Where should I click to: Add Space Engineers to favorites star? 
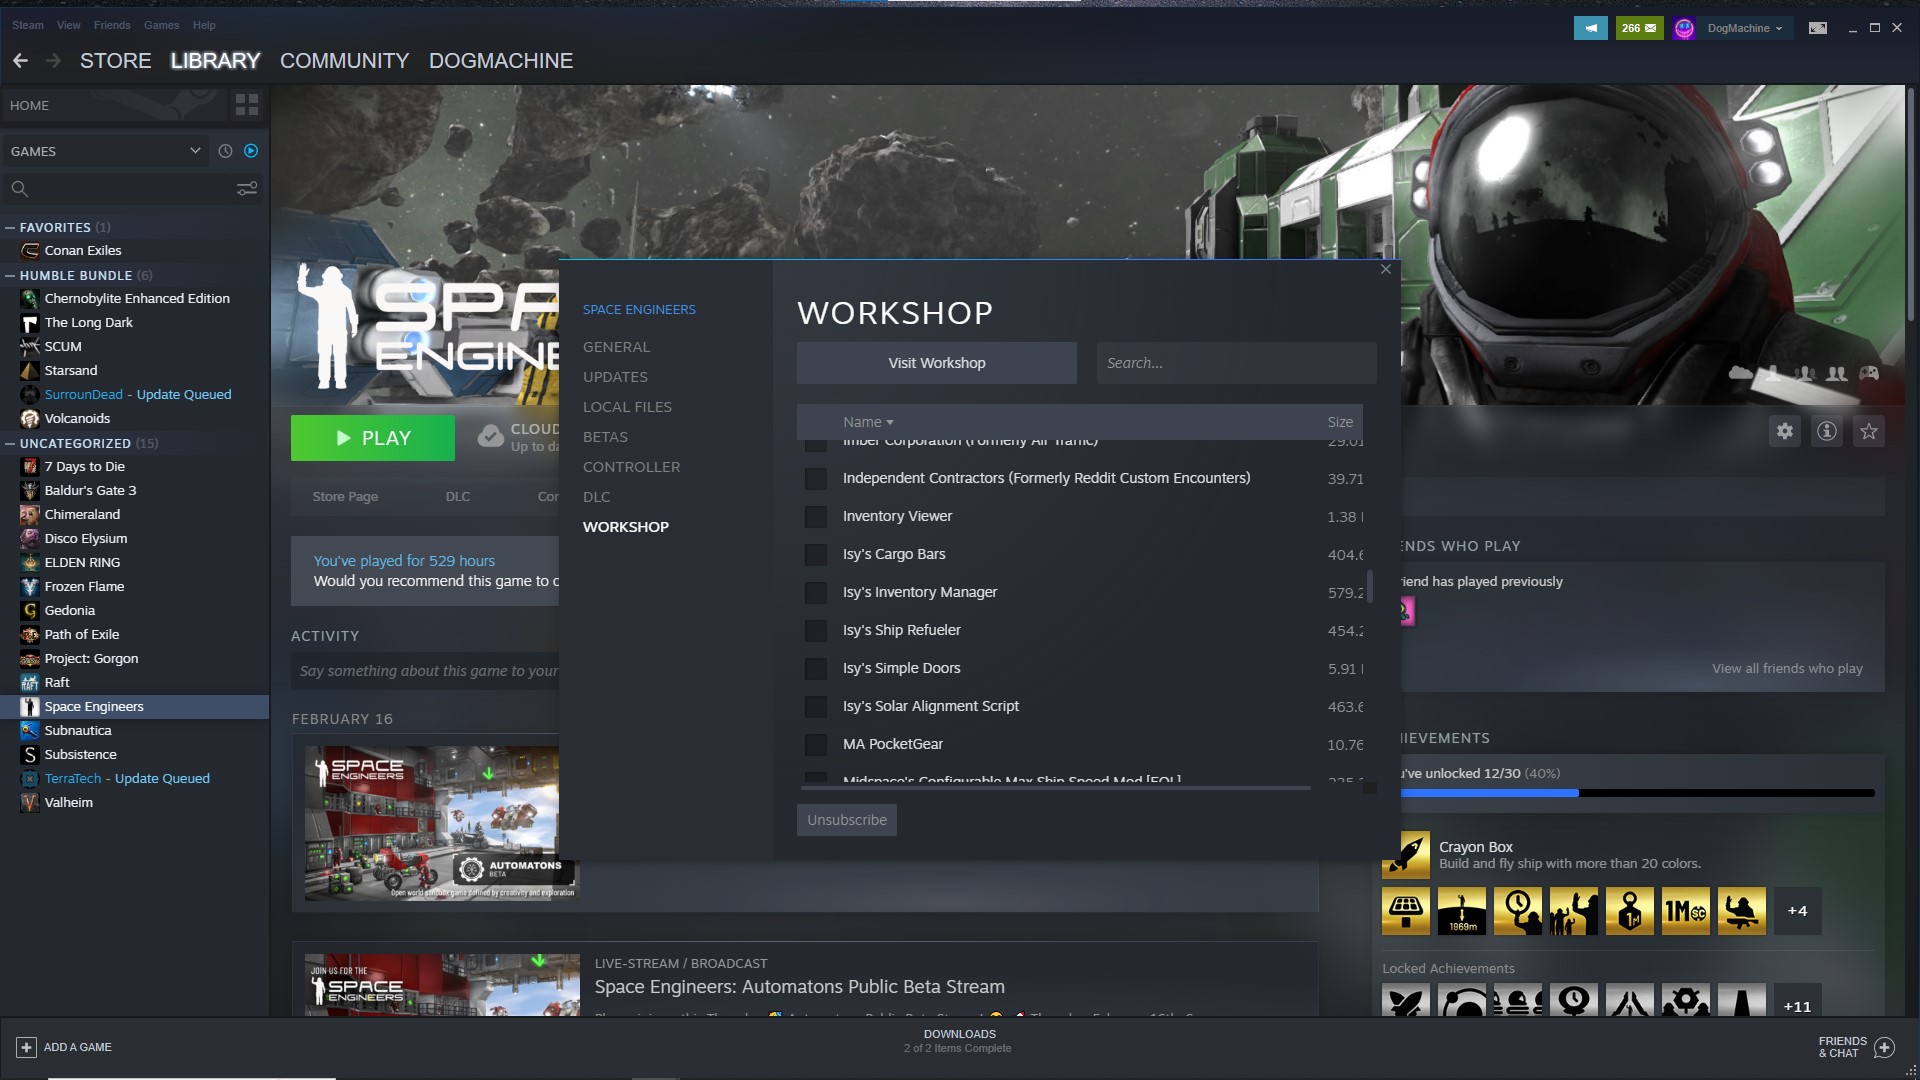point(1869,431)
